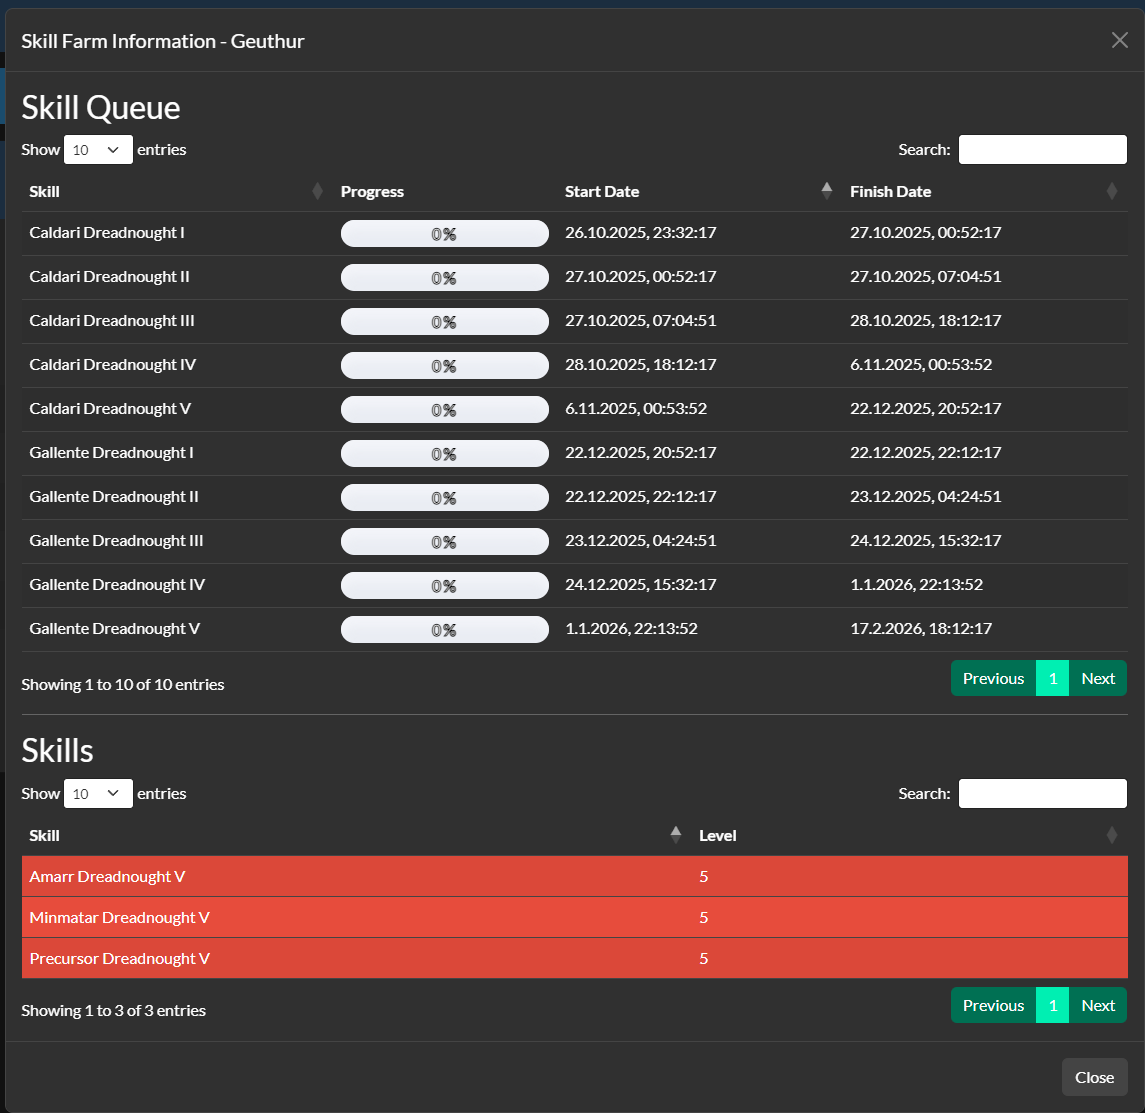Click the Close button at dialog bottom
The width and height of the screenshot is (1145, 1113).
coord(1094,1077)
